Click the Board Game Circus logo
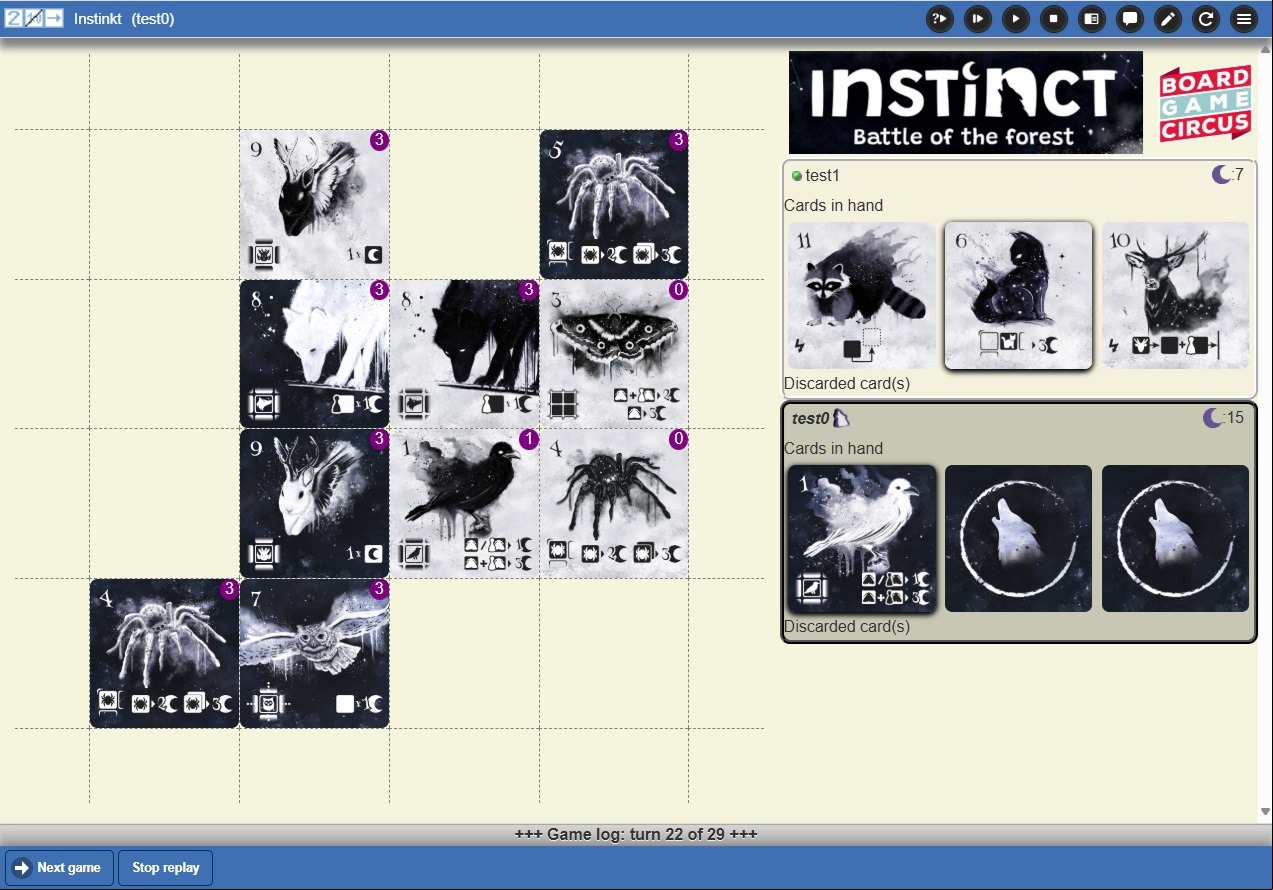The image size is (1273, 890). (1205, 103)
